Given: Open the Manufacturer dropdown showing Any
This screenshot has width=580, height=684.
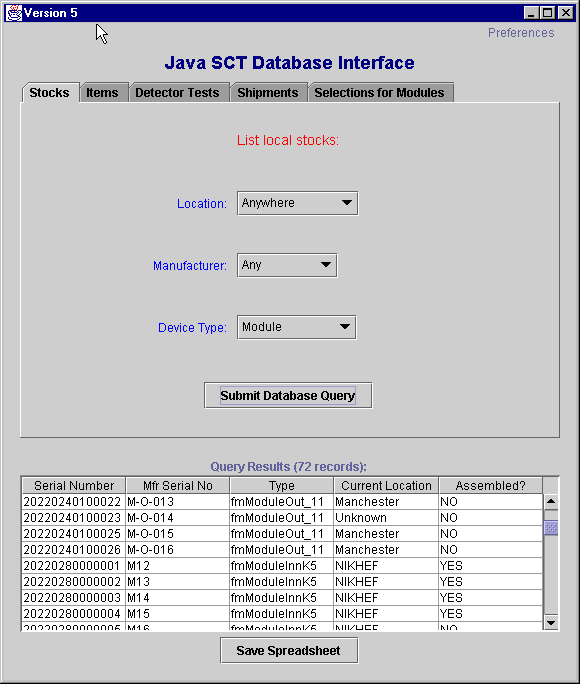Looking at the screenshot, I should [287, 265].
